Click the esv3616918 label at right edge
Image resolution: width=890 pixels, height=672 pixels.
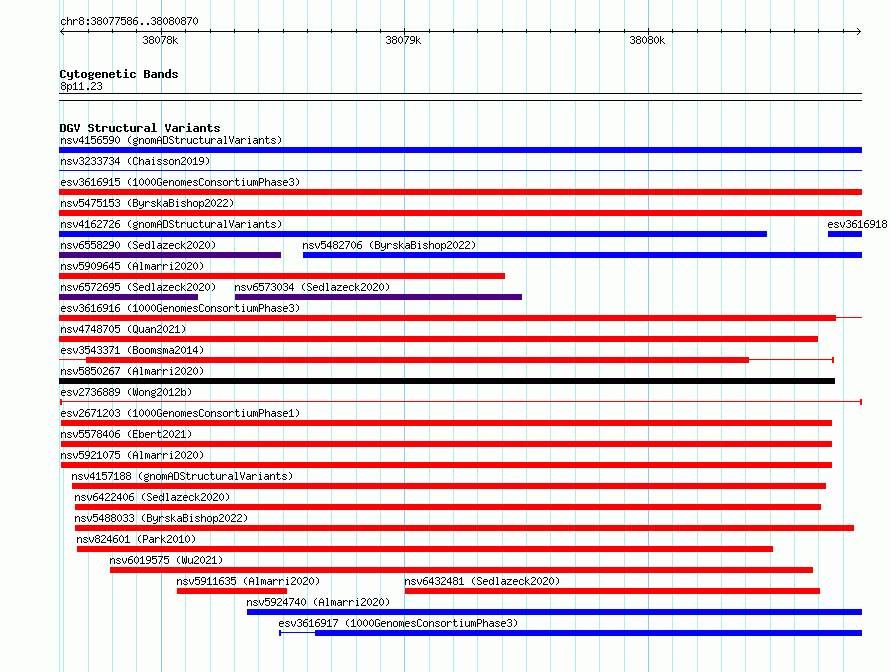(857, 224)
